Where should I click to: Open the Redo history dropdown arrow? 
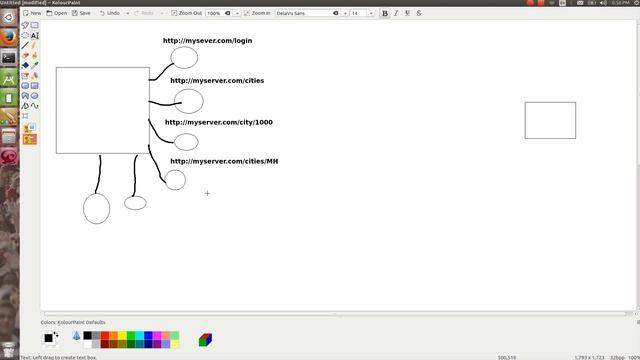tap(162, 13)
